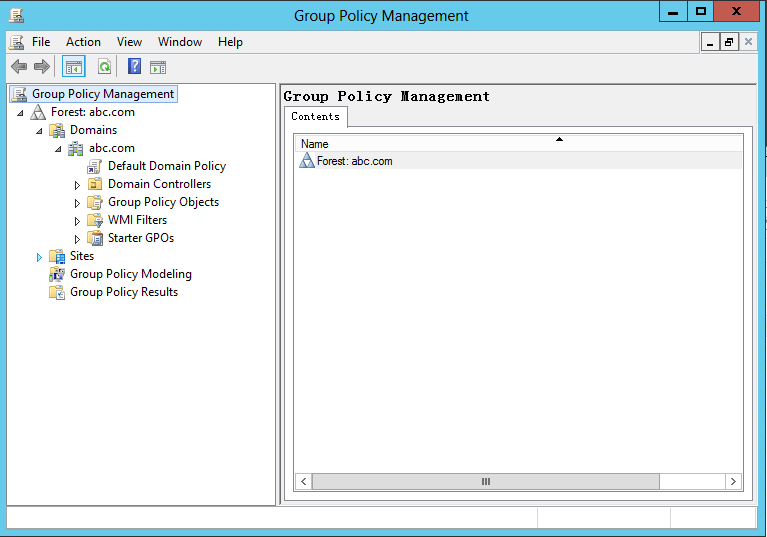Click the Domains folder icon
Viewport: 767px width, 537px height.
[x=57, y=131]
